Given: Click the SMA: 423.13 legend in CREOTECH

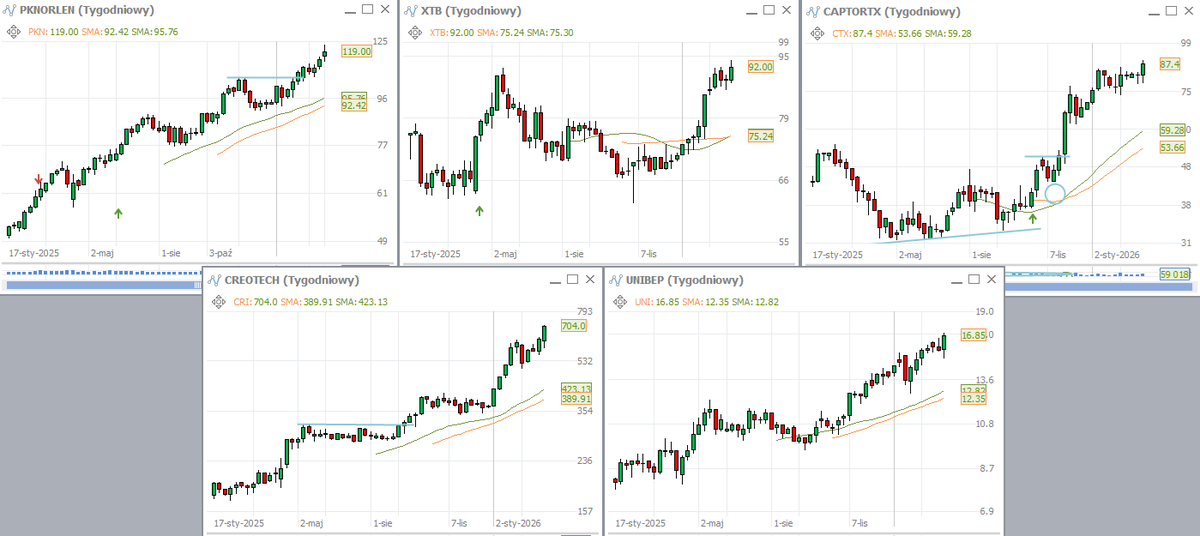Looking at the screenshot, I should click(362, 301).
